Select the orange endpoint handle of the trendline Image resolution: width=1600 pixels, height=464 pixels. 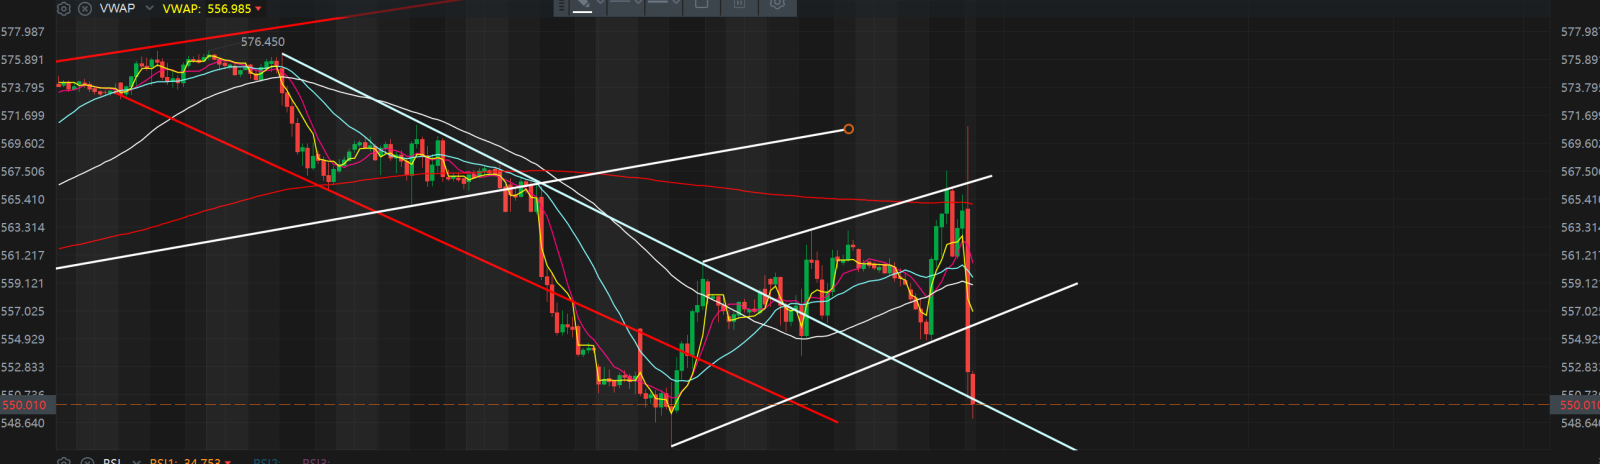[848, 129]
